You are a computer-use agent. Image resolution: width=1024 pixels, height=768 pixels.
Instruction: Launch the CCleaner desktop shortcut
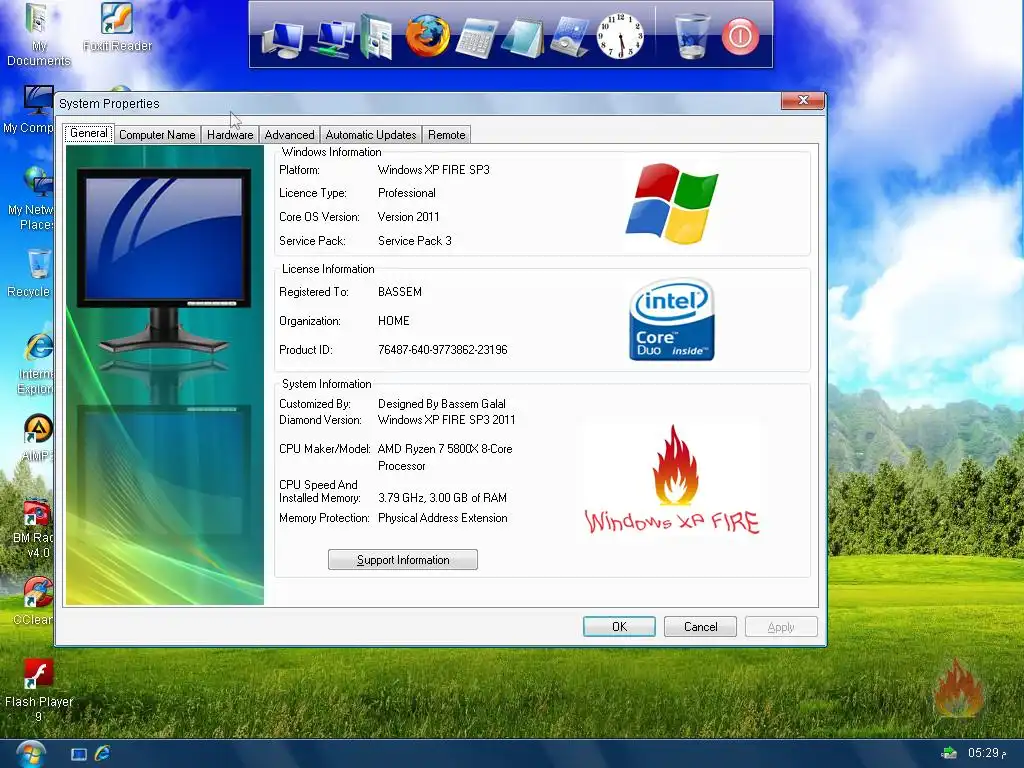[x=34, y=600]
